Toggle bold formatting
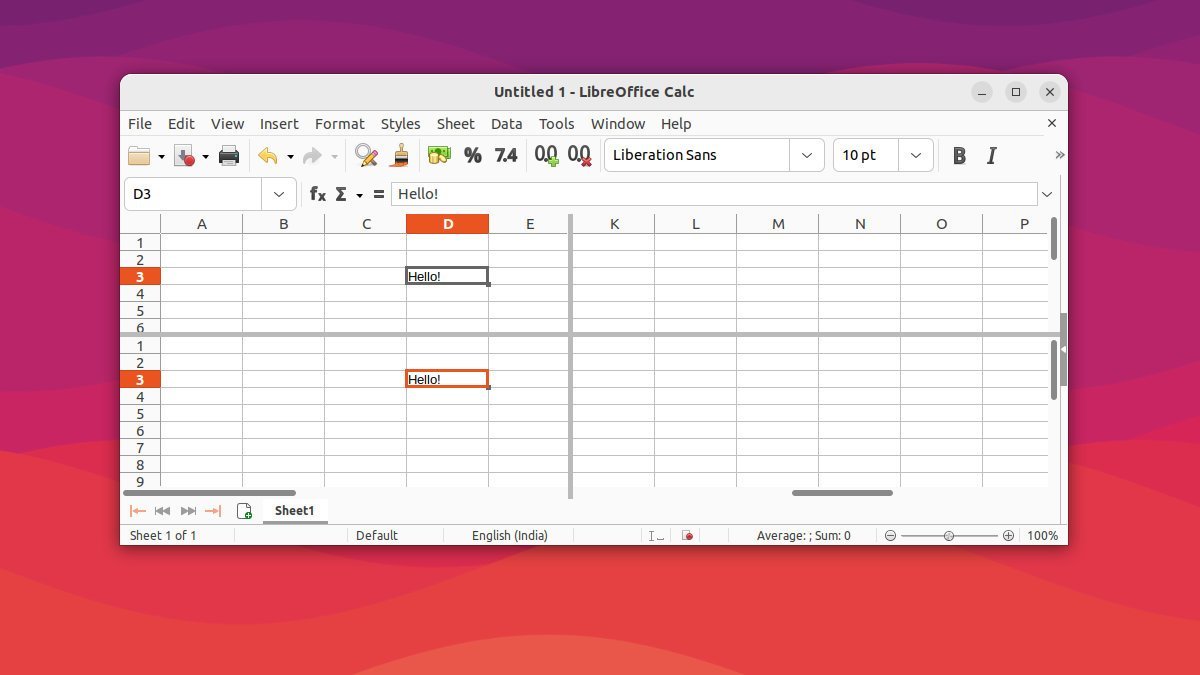 (958, 155)
